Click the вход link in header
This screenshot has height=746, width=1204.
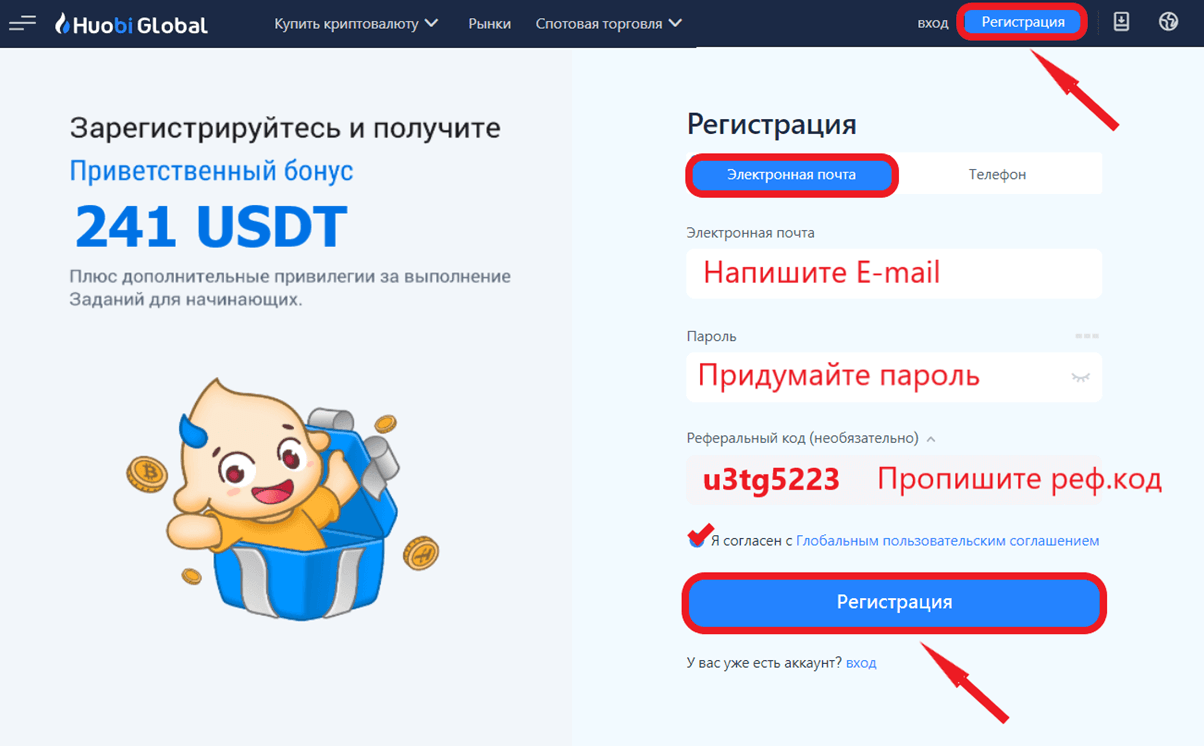point(933,23)
